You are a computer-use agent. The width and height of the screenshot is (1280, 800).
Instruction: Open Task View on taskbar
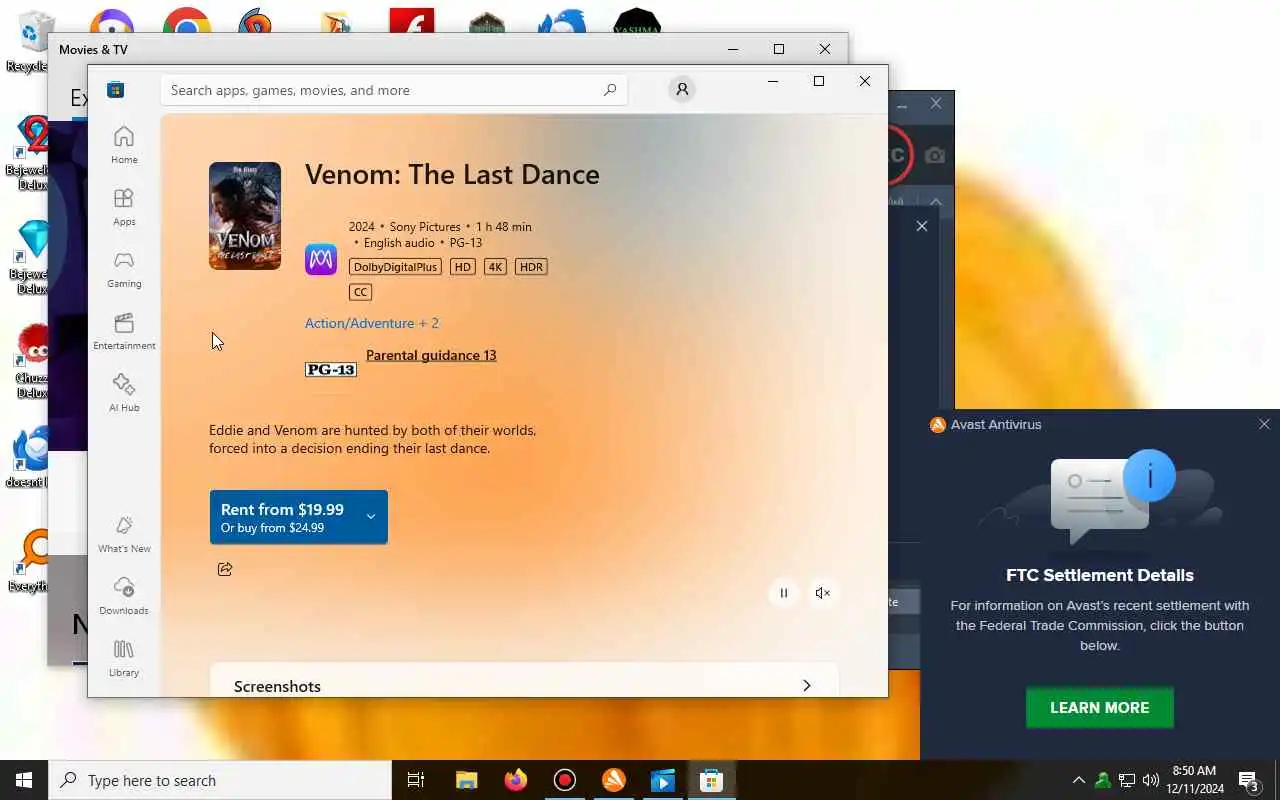[416, 780]
